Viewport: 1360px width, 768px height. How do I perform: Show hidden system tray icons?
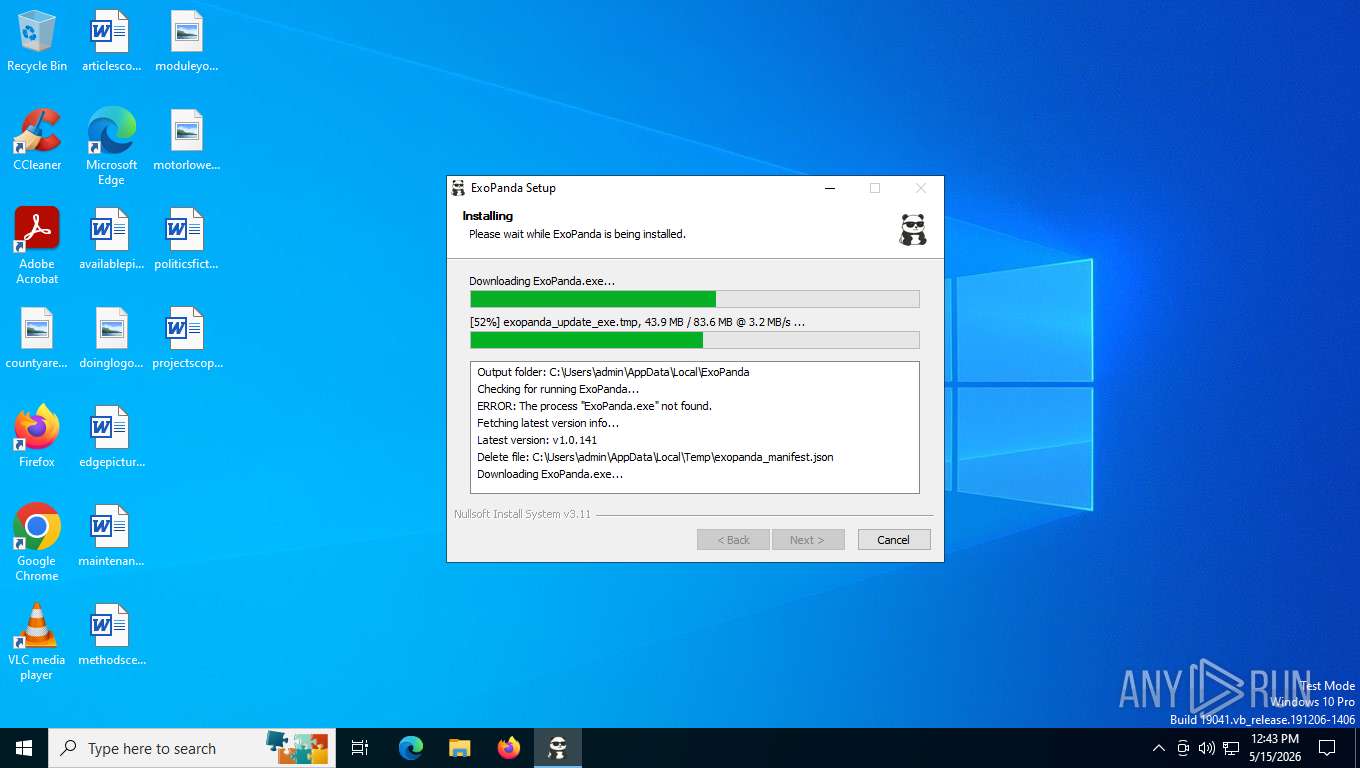1159,748
